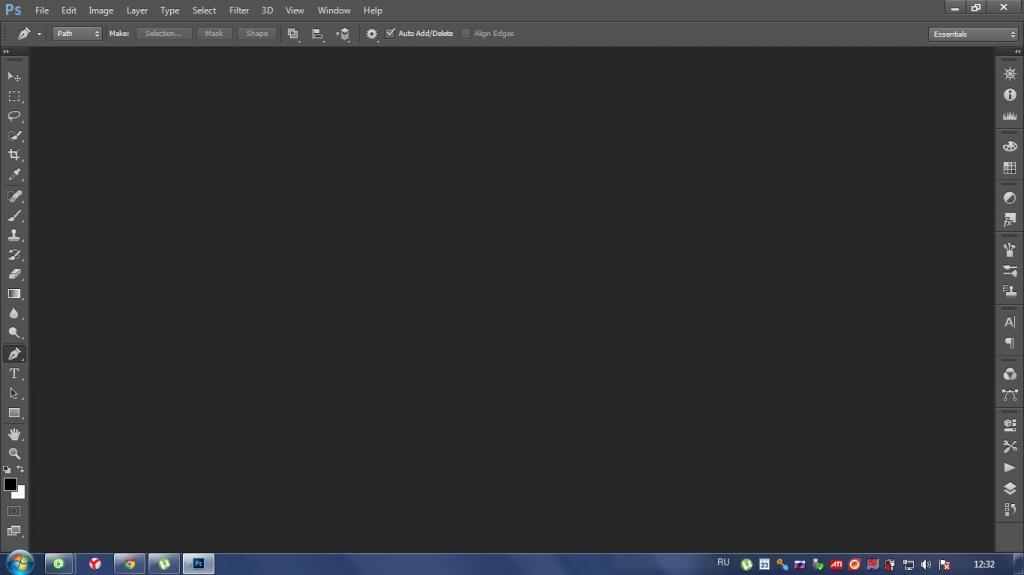Click the Make Mask button
1024x575 pixels.
(x=214, y=33)
